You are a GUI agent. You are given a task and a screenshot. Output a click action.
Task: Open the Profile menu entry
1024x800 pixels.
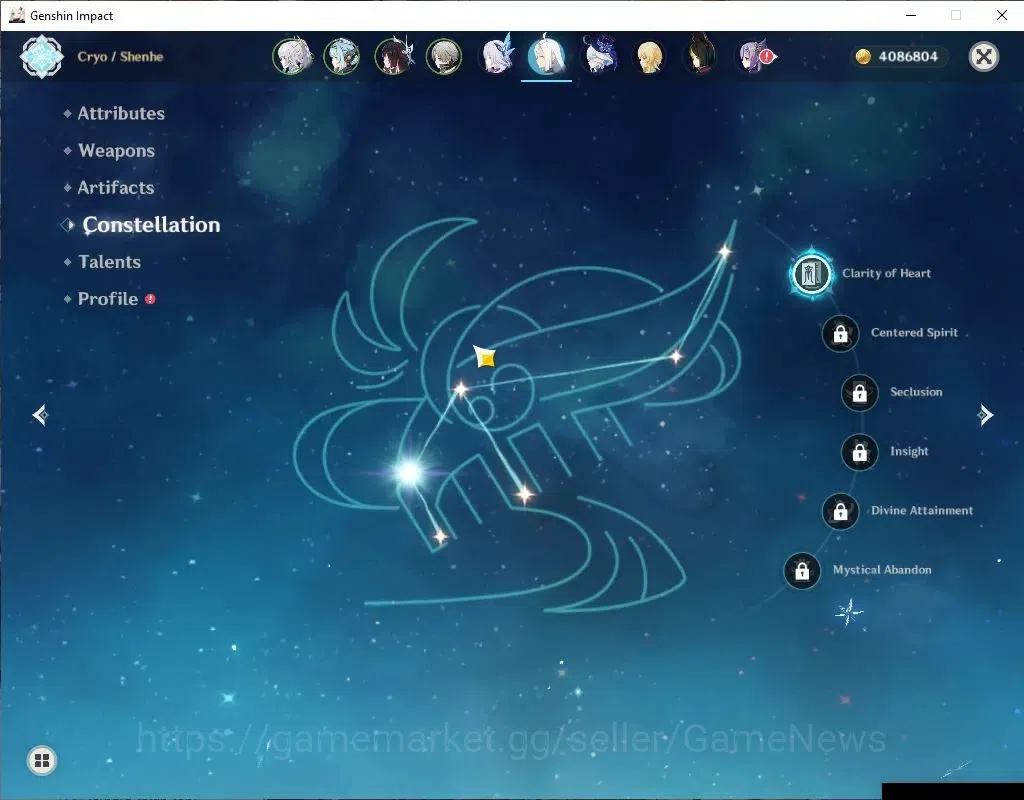(x=108, y=299)
